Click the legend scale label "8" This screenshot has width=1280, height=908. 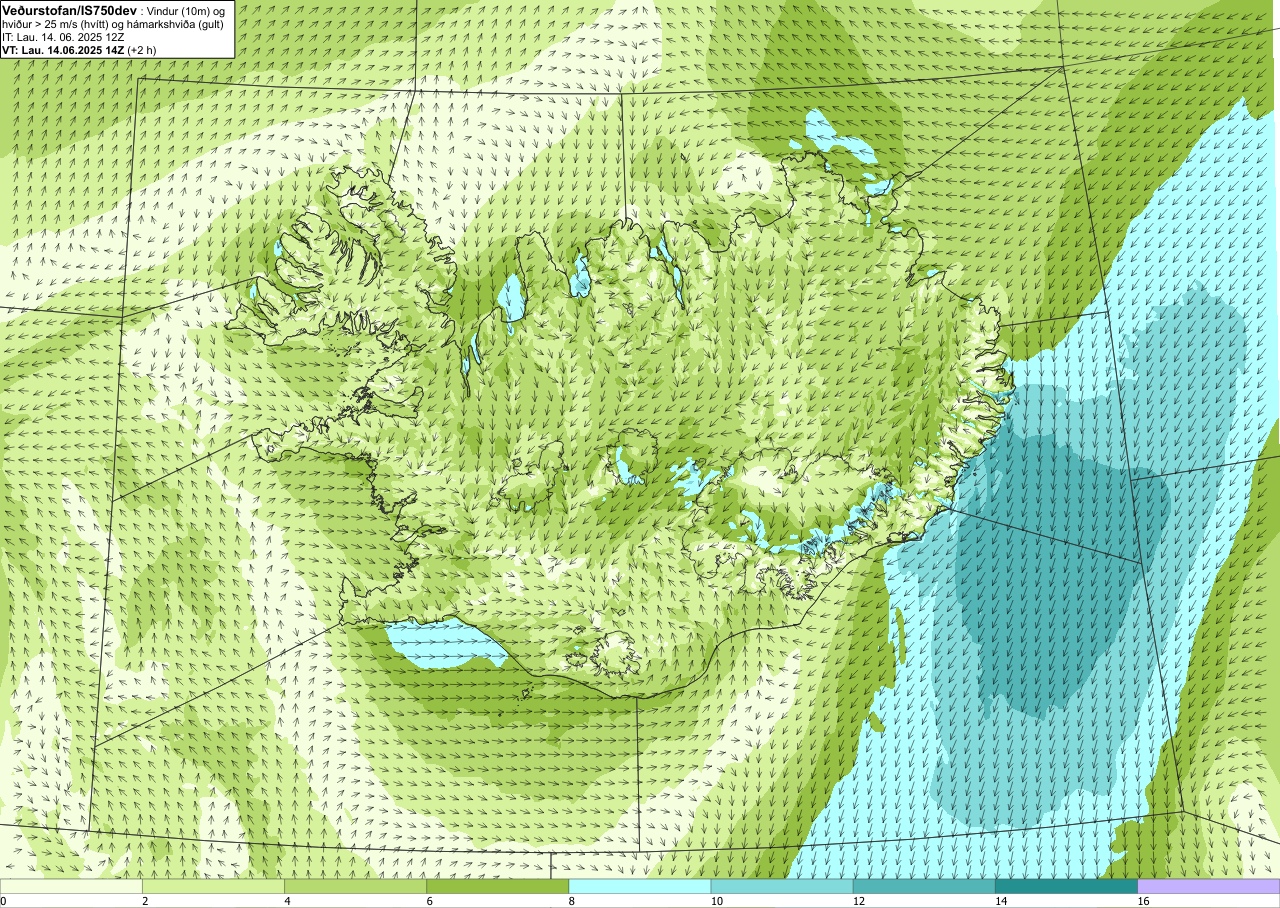[572, 901]
